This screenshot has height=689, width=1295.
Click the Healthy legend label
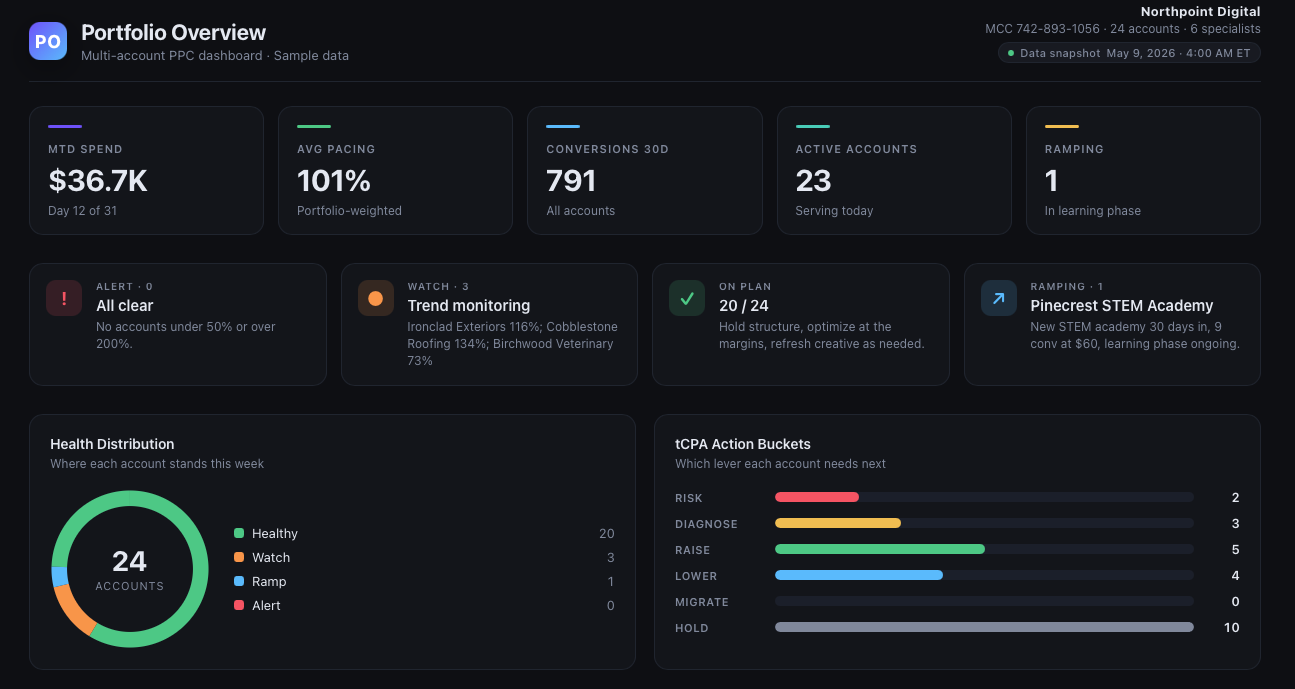point(275,534)
